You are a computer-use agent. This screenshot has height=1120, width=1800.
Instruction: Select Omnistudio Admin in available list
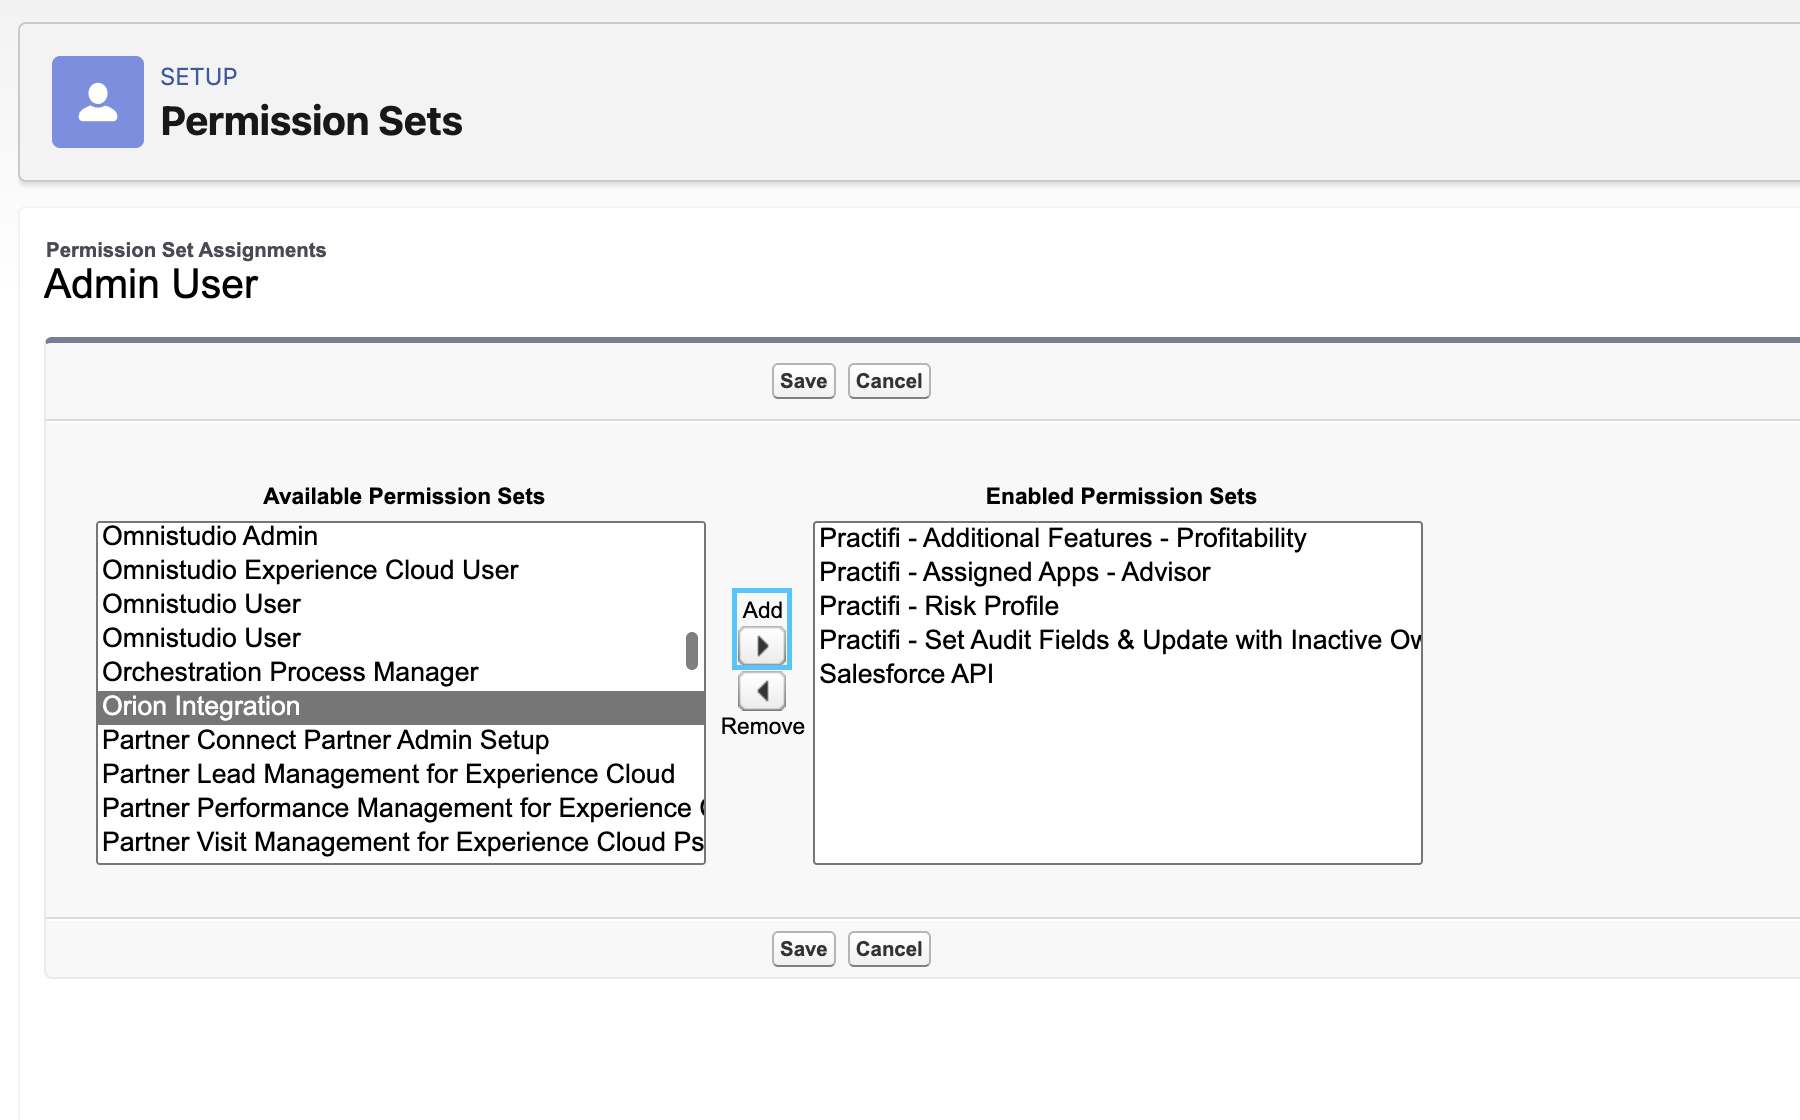(401, 537)
